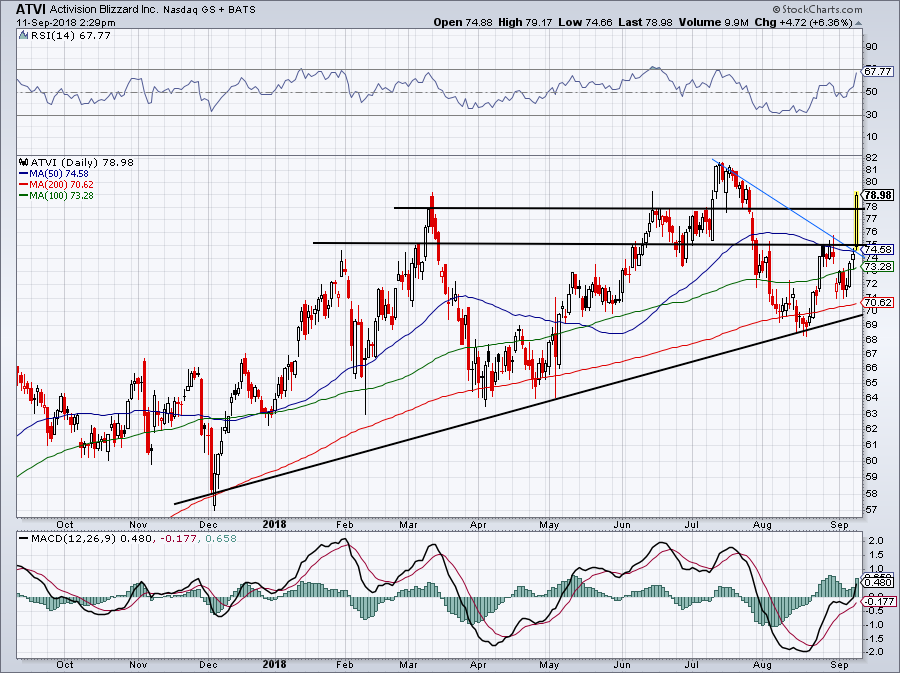Click the 74.58 blue MA tag on right axis
Viewport: 900px width, 673px height.
click(878, 250)
